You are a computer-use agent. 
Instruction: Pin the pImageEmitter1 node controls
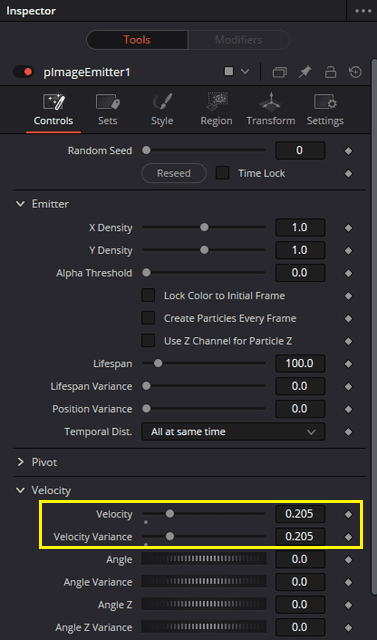(305, 72)
